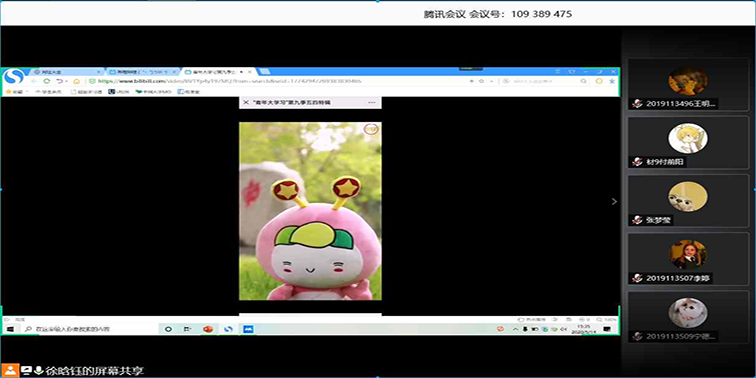Click the screen-share icon beside presenter name
The image size is (756, 378).
[x=26, y=371]
